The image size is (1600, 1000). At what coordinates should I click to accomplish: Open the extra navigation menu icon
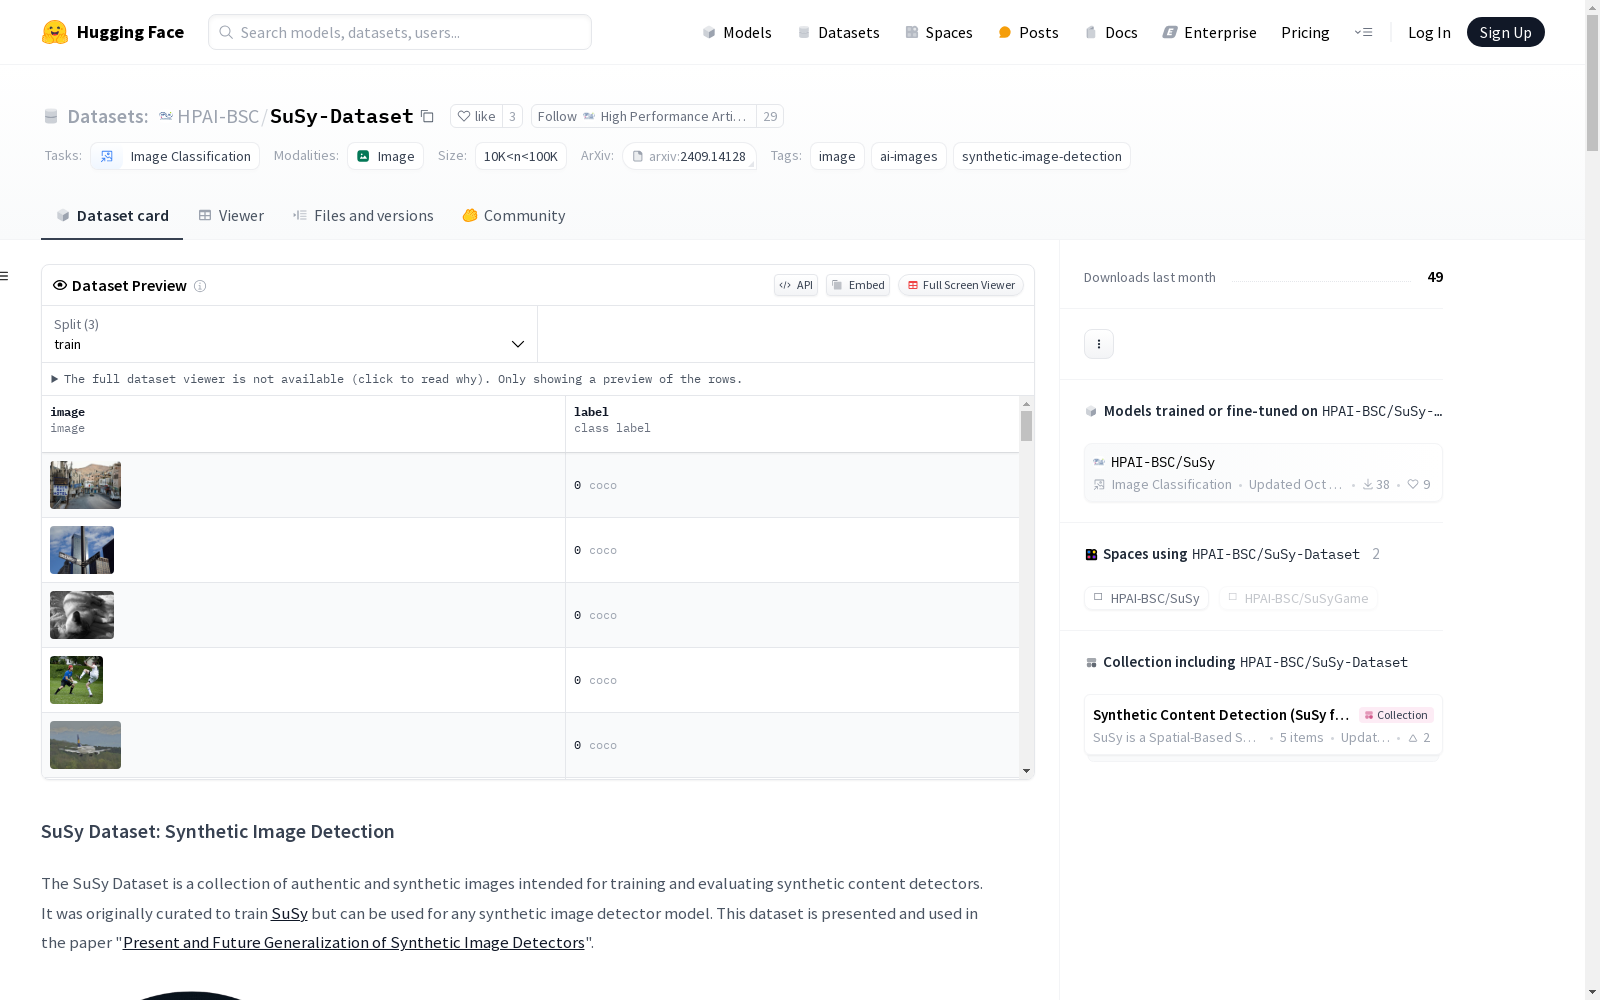pyautogui.click(x=1363, y=32)
